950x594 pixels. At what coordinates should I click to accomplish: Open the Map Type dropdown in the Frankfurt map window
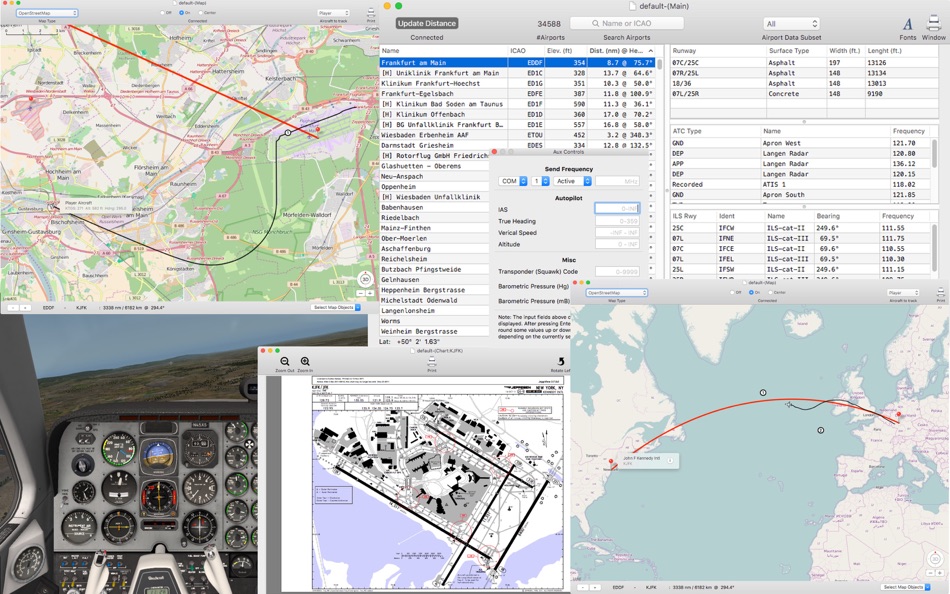tap(47, 13)
